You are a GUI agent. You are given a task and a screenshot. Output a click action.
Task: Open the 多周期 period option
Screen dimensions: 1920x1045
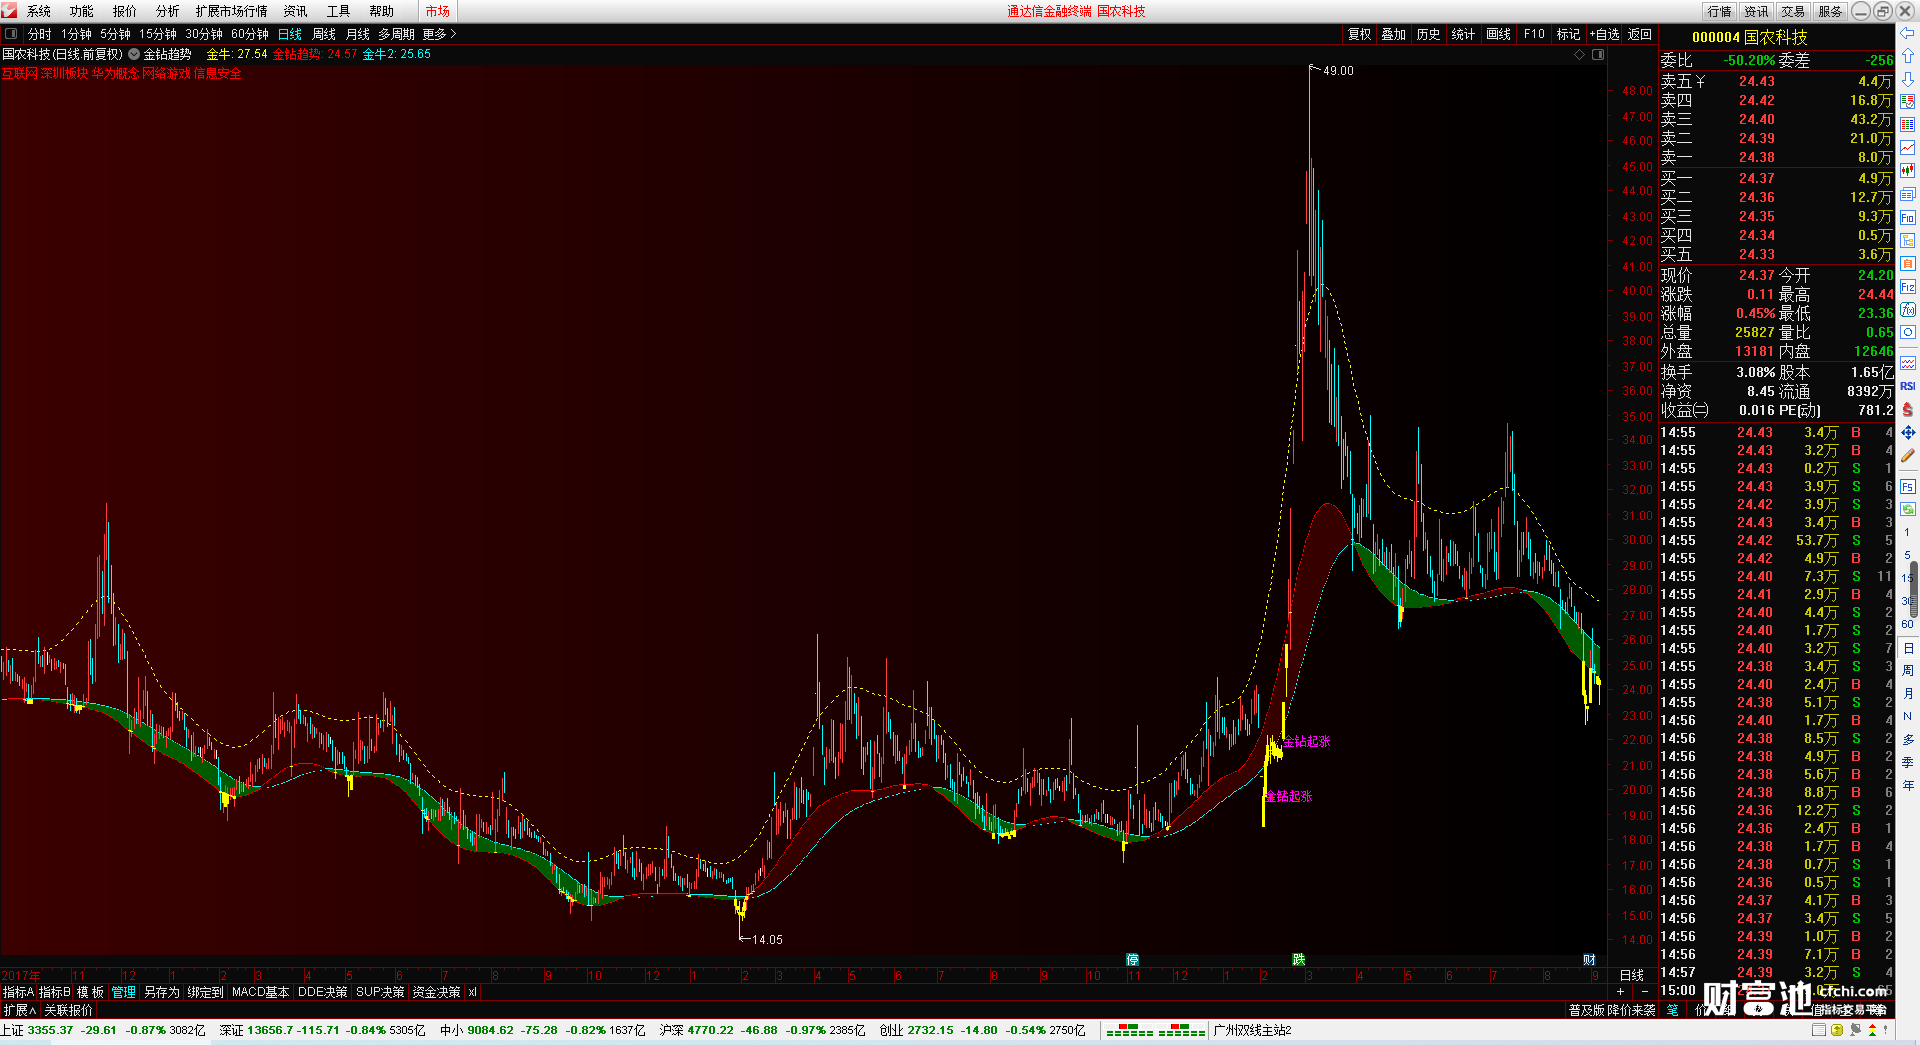tap(396, 34)
